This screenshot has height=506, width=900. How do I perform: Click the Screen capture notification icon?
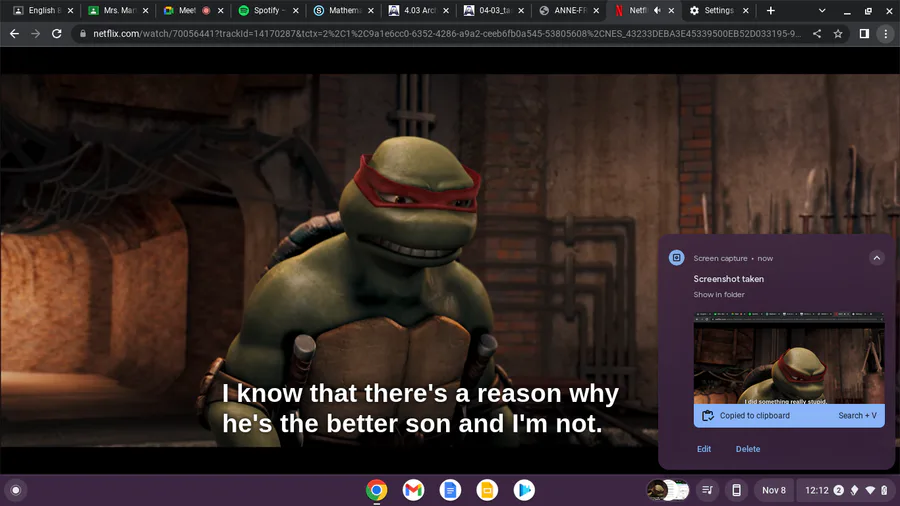pos(677,258)
